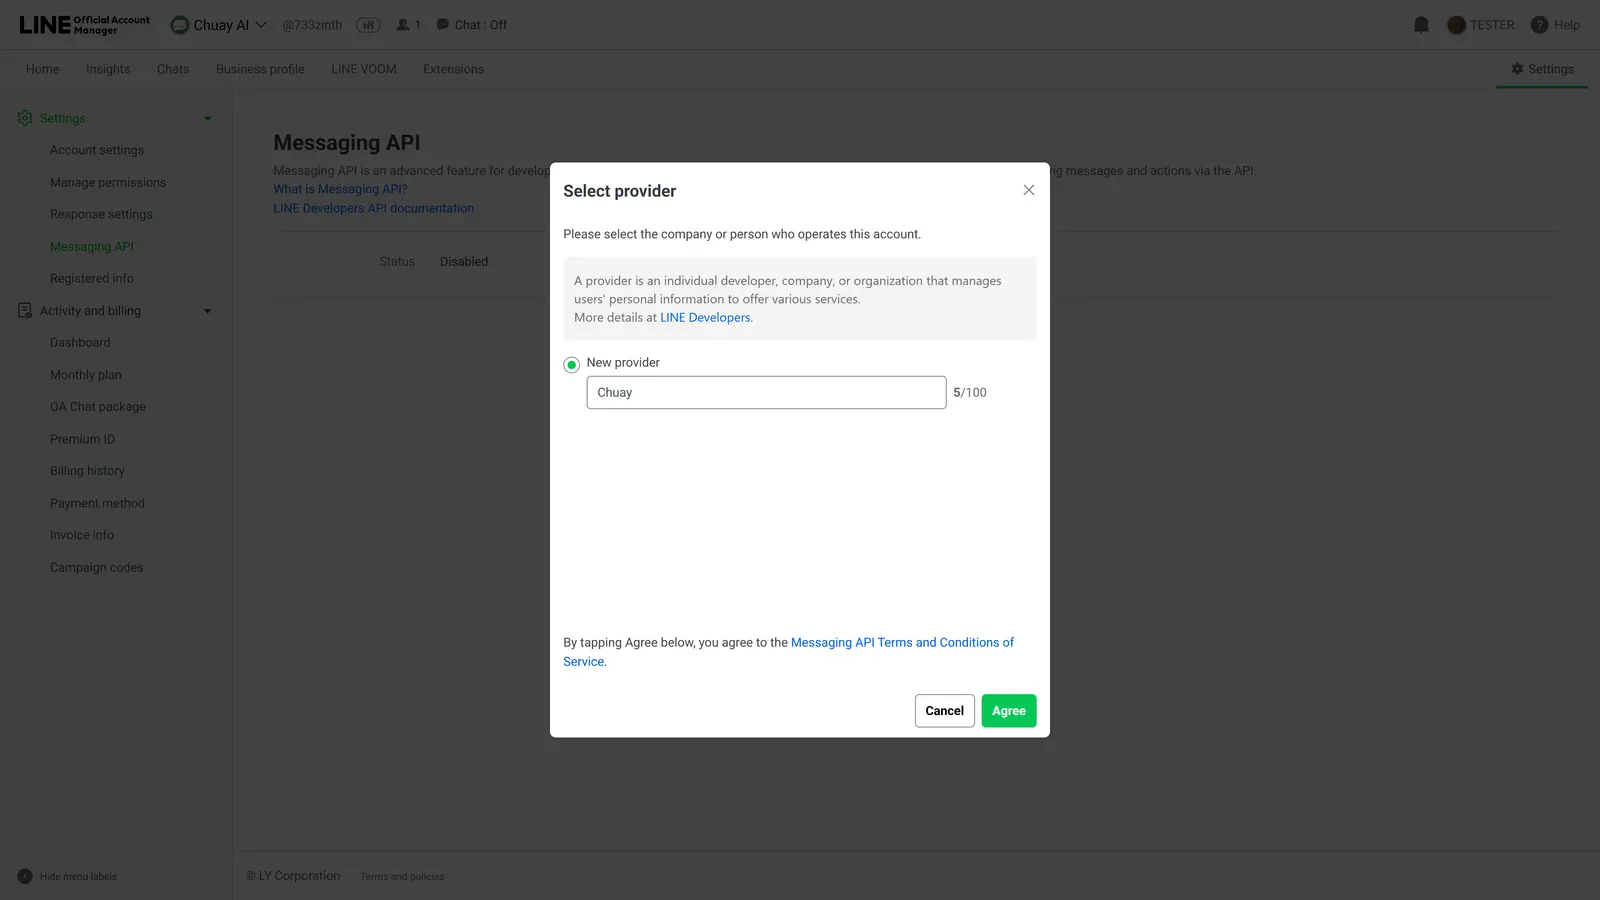Open Monthly plan in the sidebar
This screenshot has width=1600, height=900.
click(86, 375)
